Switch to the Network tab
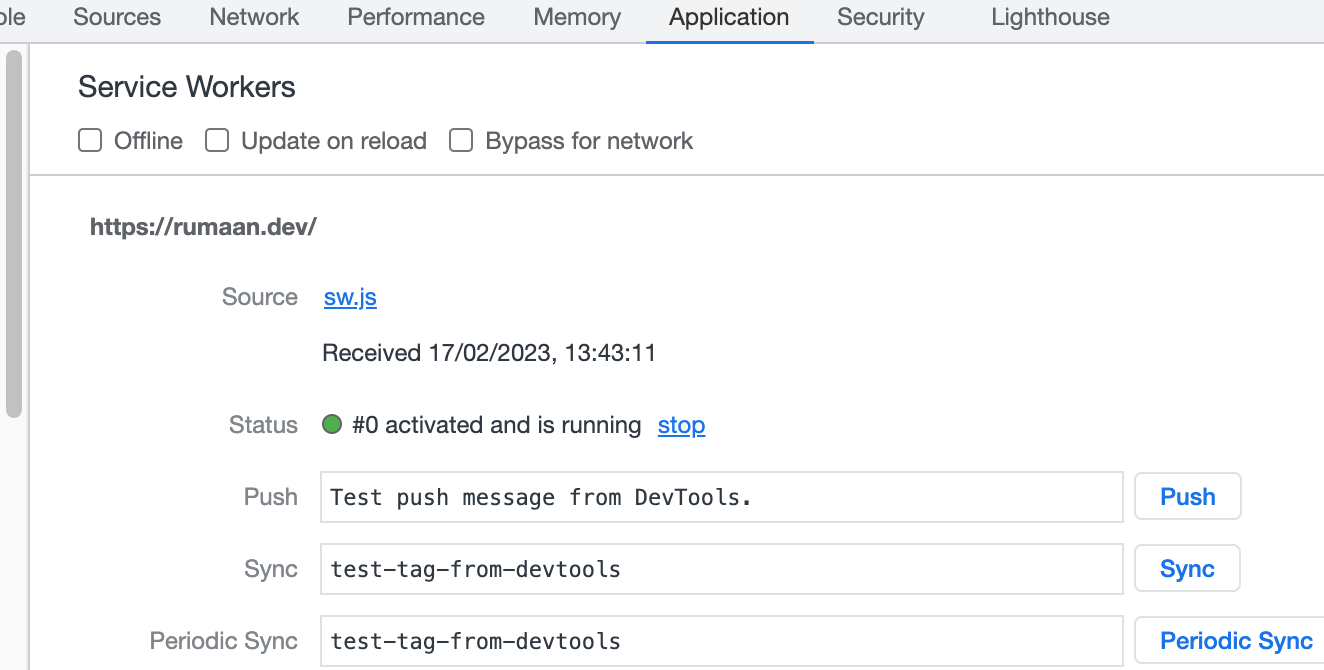This screenshot has height=670, width=1324. pyautogui.click(x=254, y=17)
